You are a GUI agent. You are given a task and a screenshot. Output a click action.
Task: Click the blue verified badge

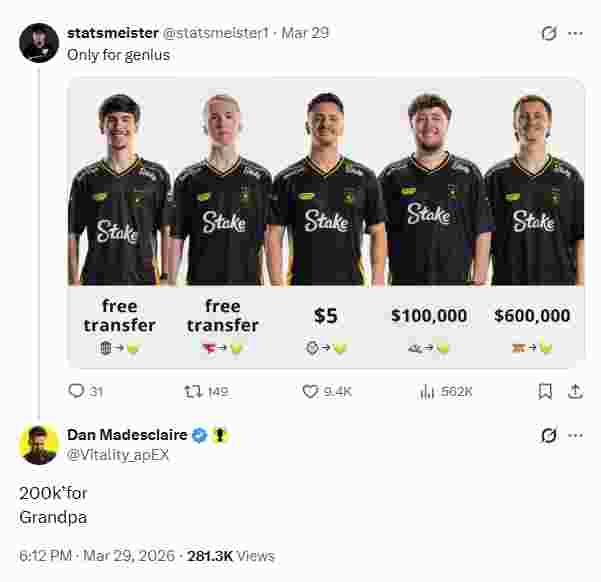pos(199,435)
